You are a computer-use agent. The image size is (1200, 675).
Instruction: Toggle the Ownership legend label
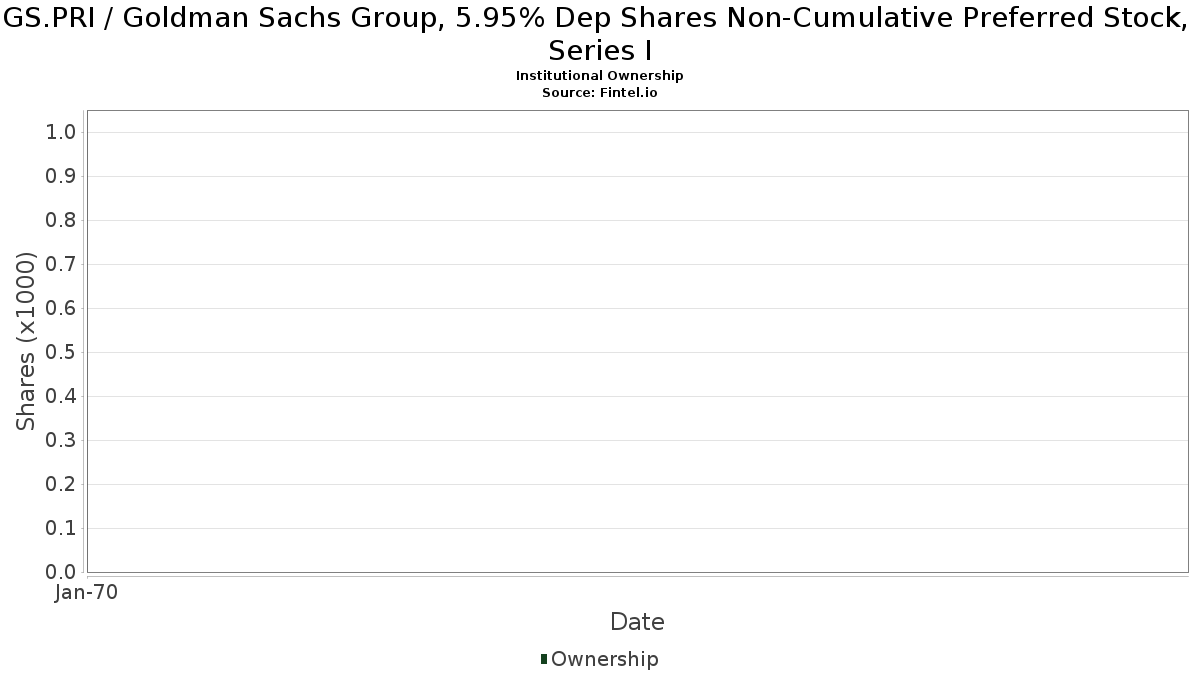click(x=605, y=659)
